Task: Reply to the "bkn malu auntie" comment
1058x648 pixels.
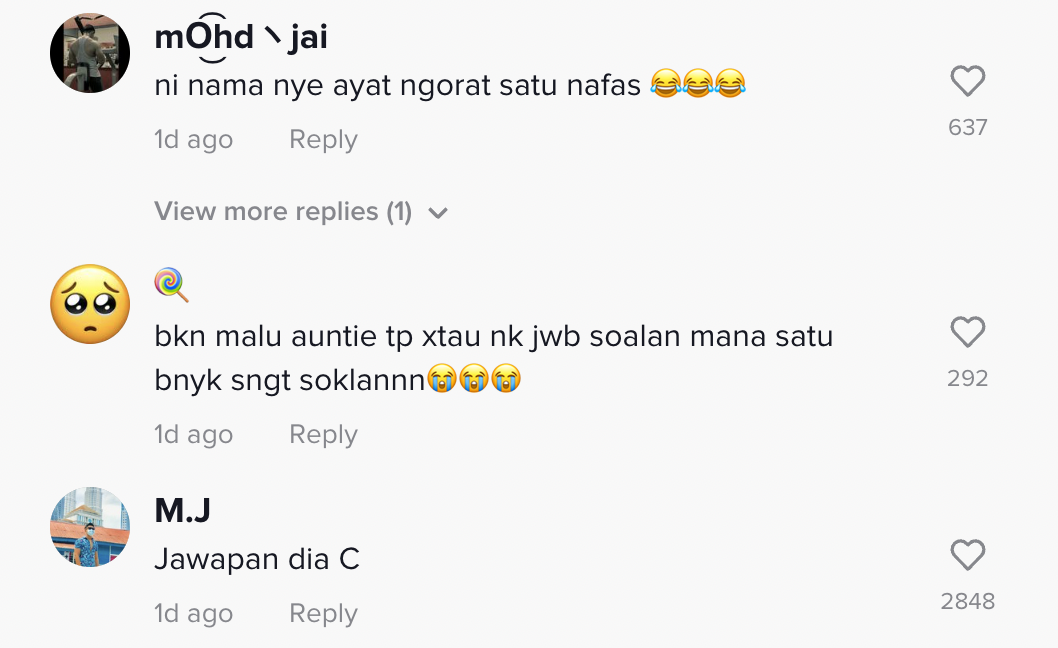Action: click(x=323, y=435)
